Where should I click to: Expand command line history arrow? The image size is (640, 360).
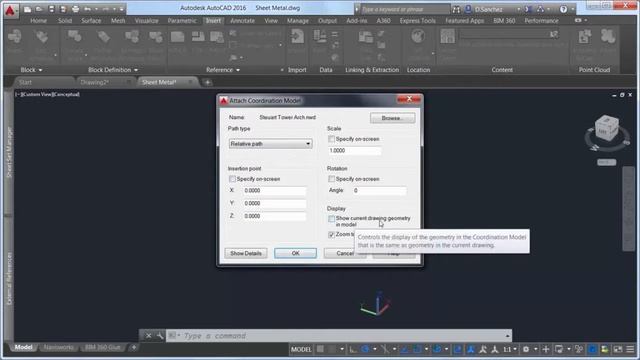[x=507, y=336]
